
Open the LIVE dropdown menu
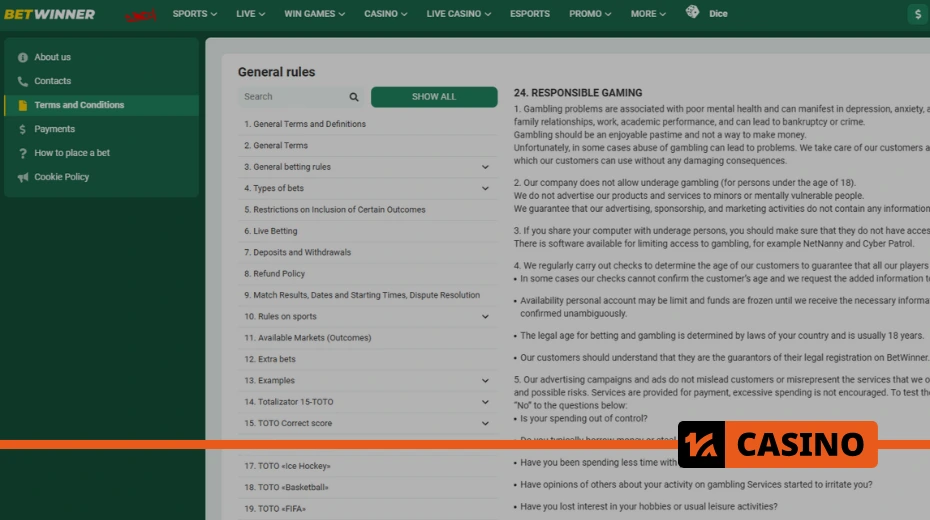click(250, 14)
